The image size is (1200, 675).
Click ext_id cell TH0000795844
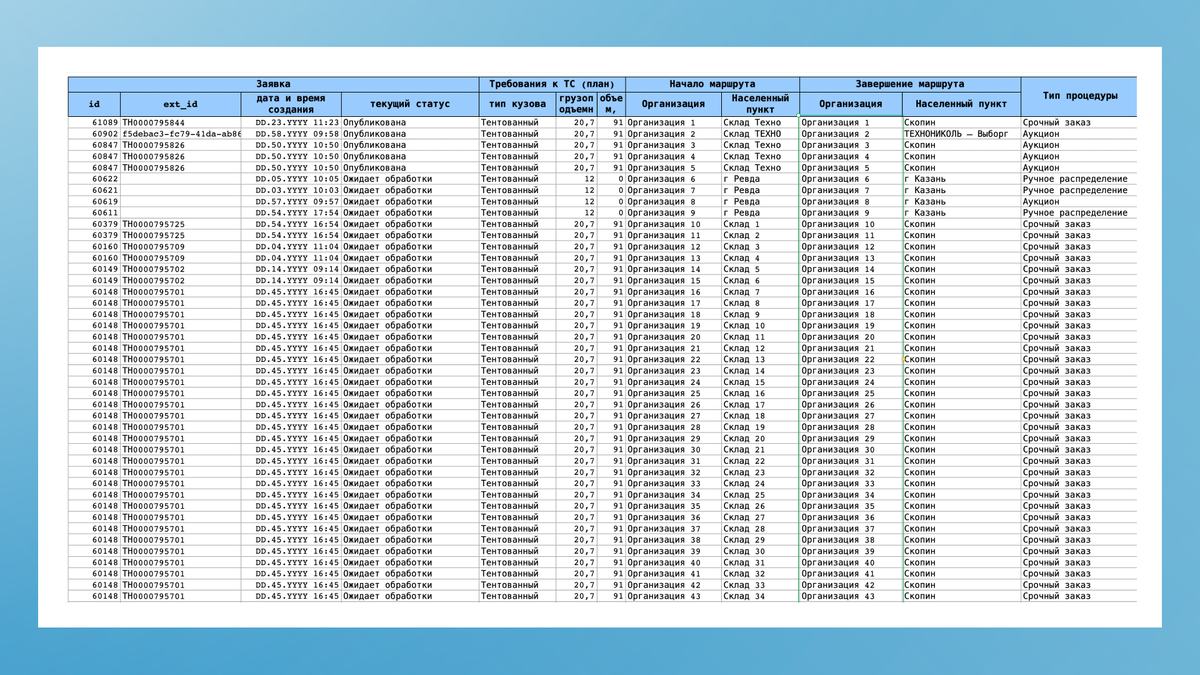[x=180, y=123]
